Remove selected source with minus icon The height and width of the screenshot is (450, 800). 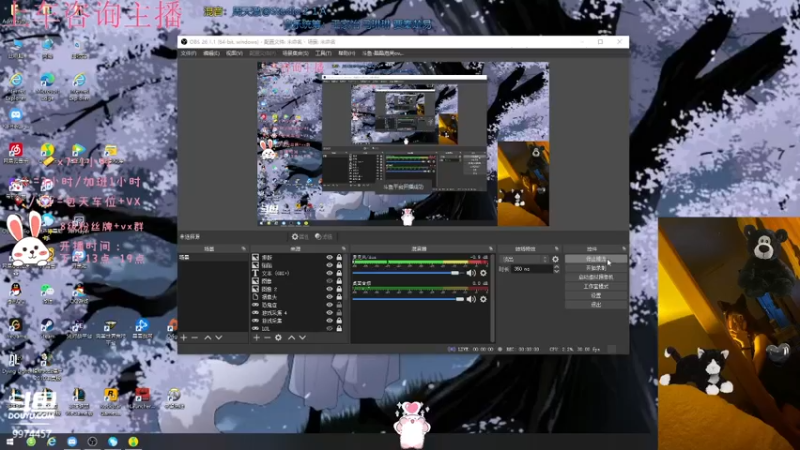267,338
